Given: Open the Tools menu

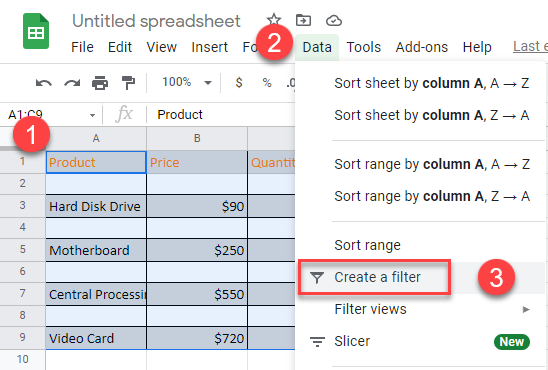Looking at the screenshot, I should [363, 47].
